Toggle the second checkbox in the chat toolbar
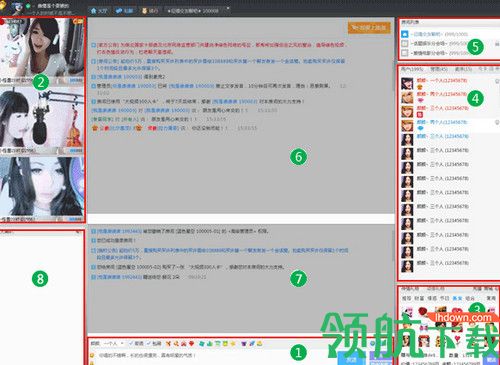This screenshot has width=500, height=365. [149, 343]
